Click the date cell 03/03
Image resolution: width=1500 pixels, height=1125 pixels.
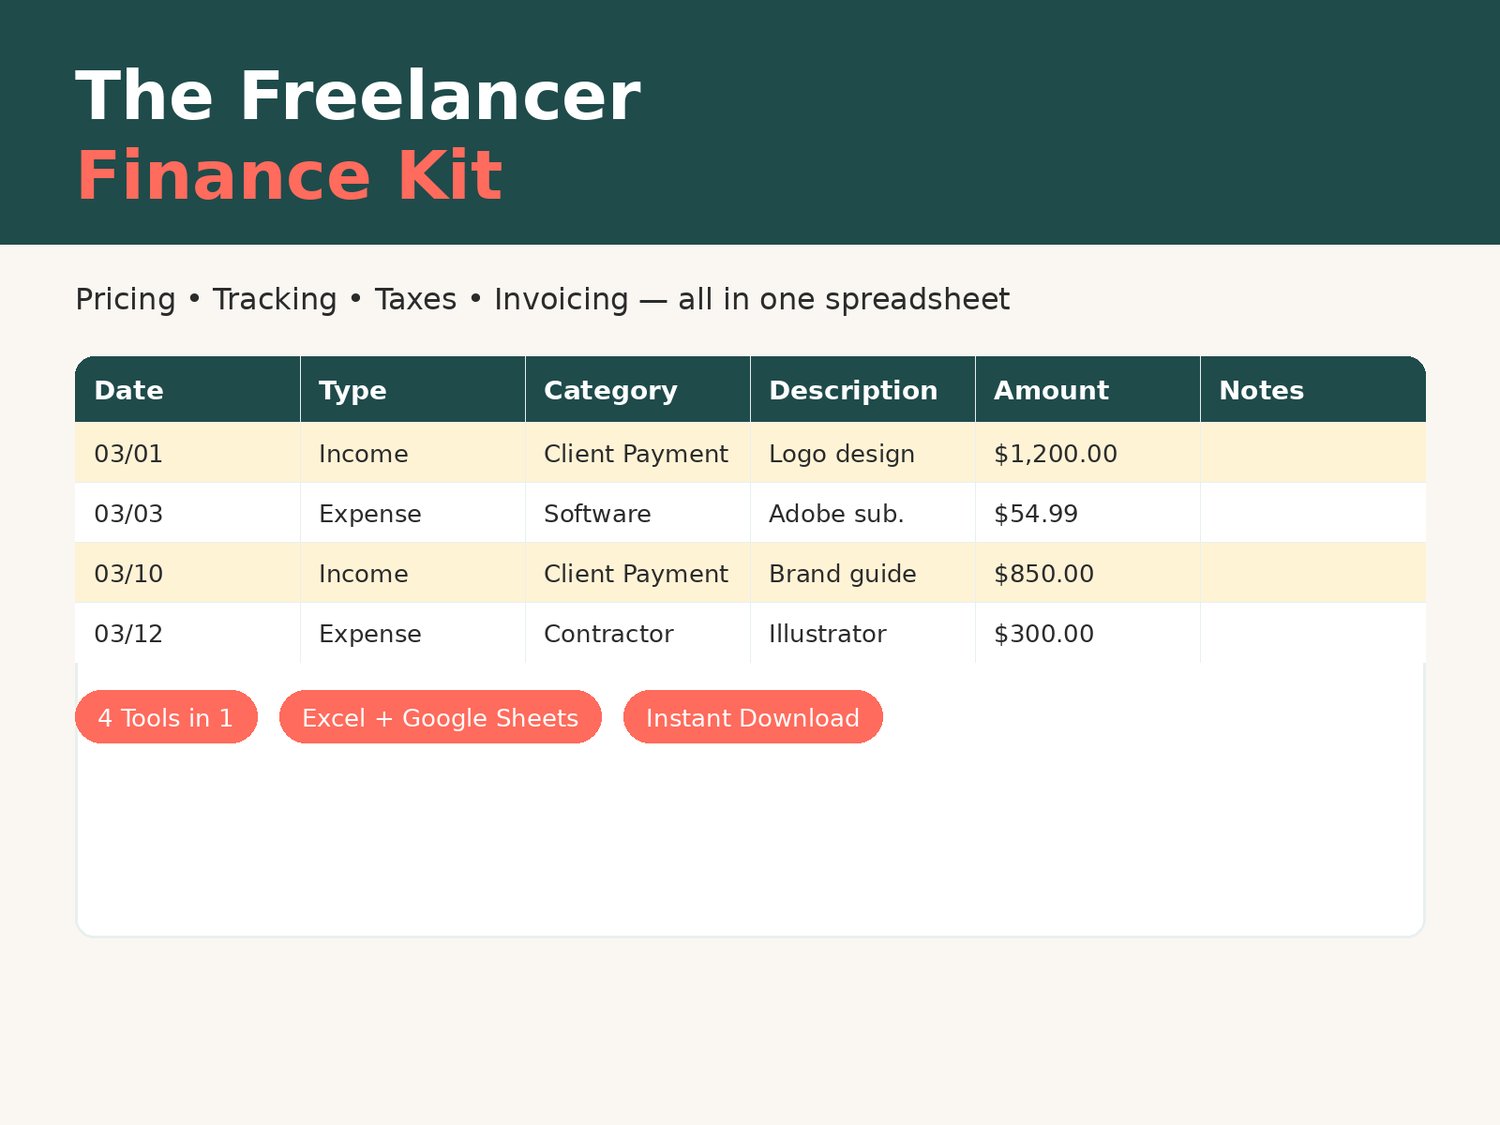188,513
